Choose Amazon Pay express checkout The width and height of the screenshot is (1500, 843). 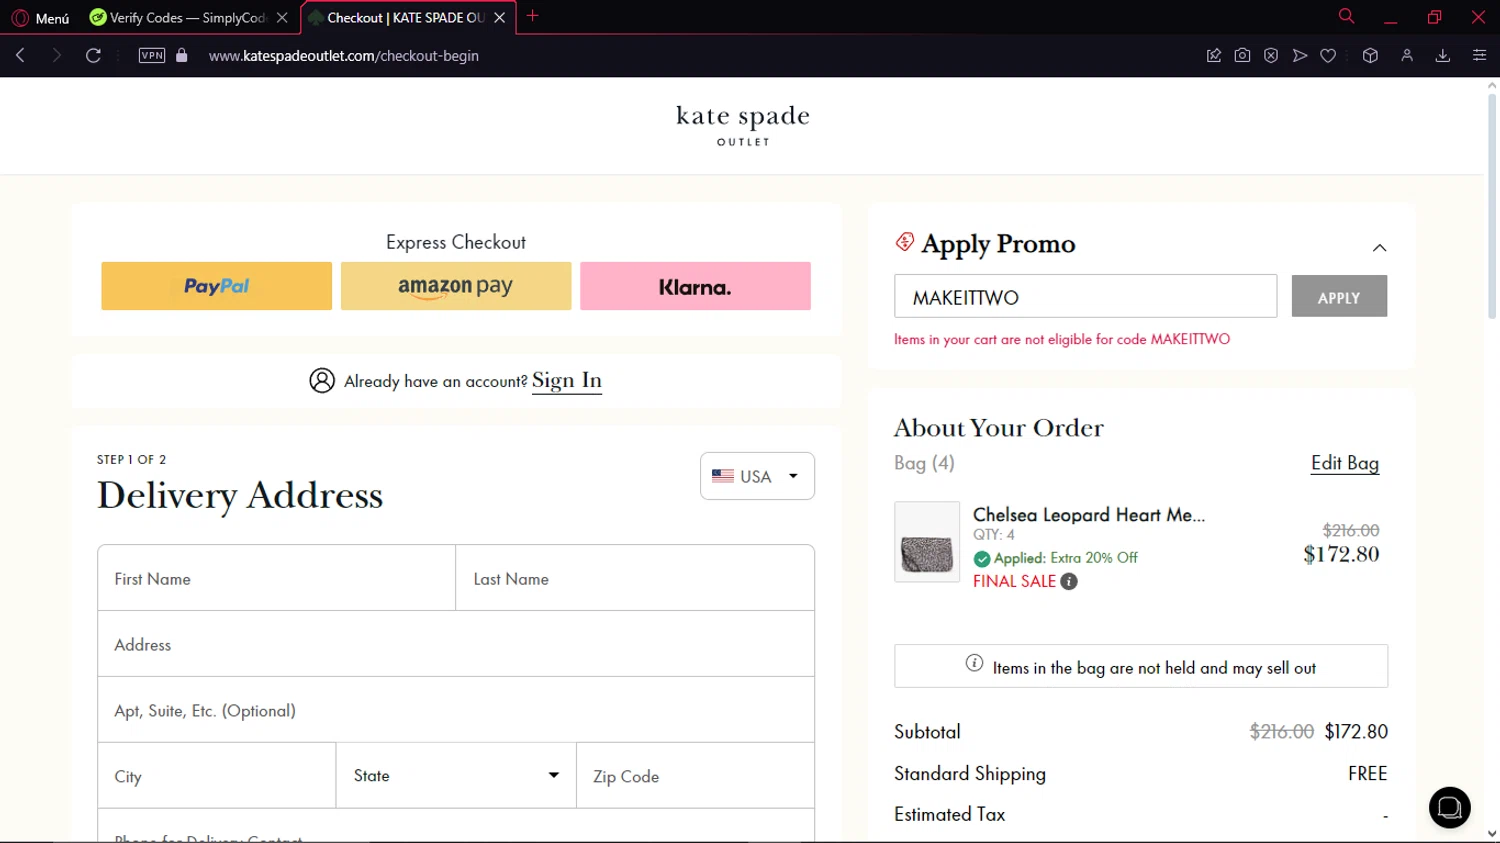coord(456,286)
